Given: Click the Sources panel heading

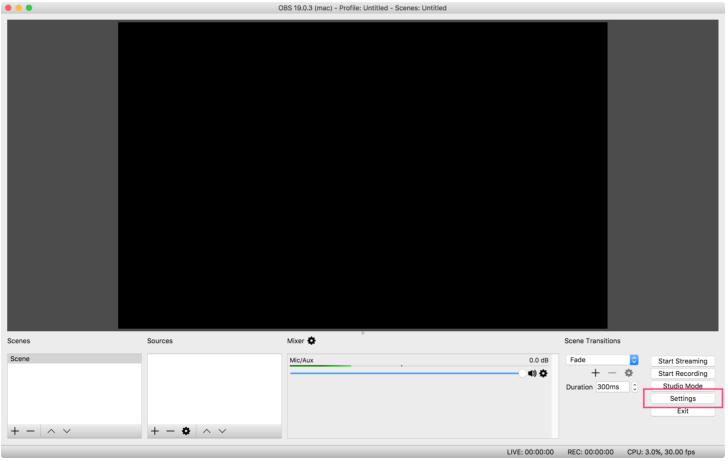Looking at the screenshot, I should click(x=160, y=341).
